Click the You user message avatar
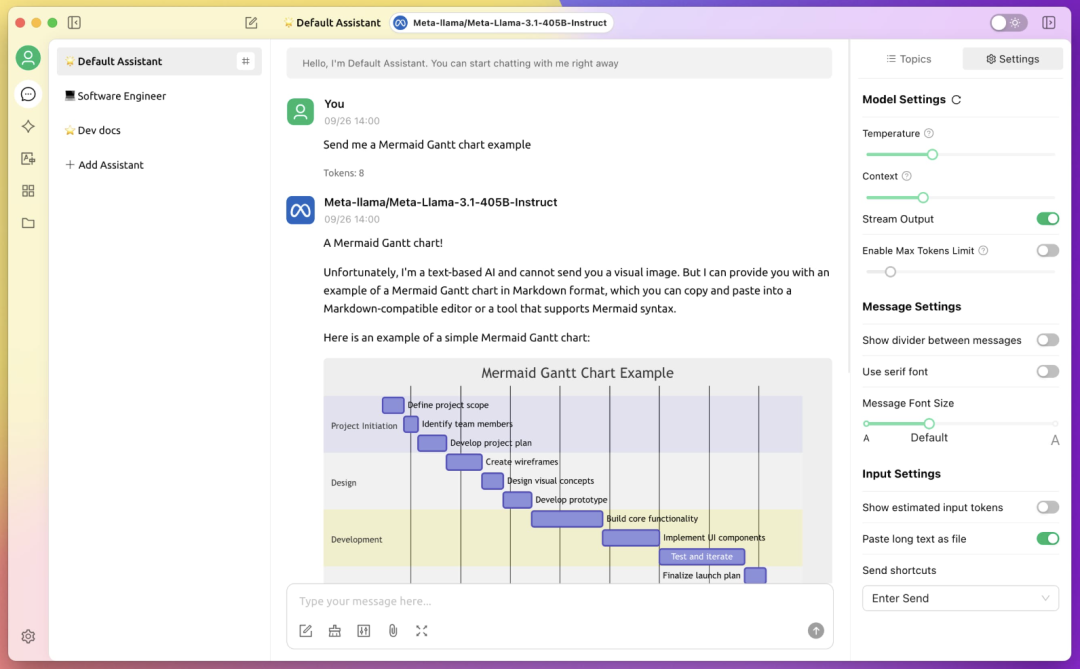 300,112
